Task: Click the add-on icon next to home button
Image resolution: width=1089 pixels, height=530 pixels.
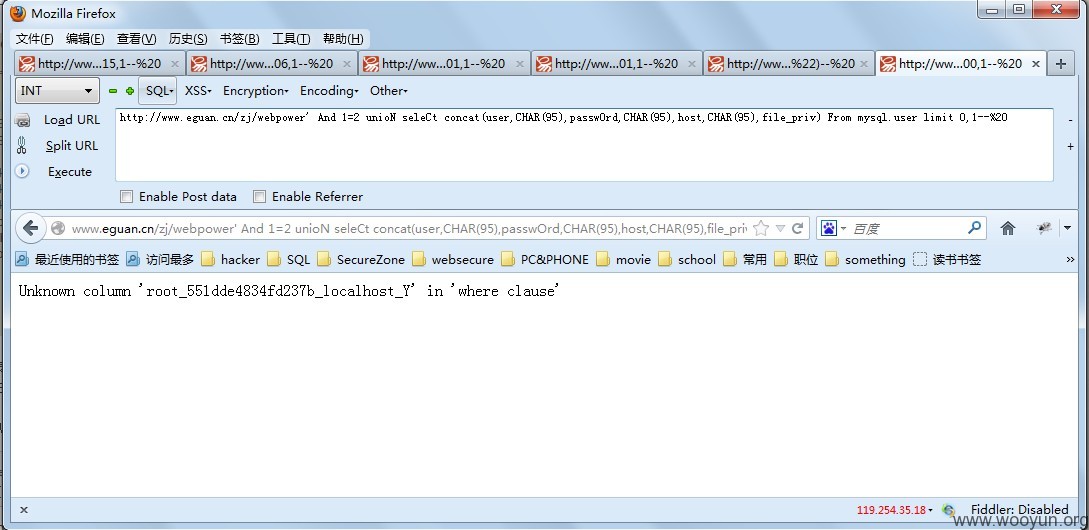Action: [1044, 228]
